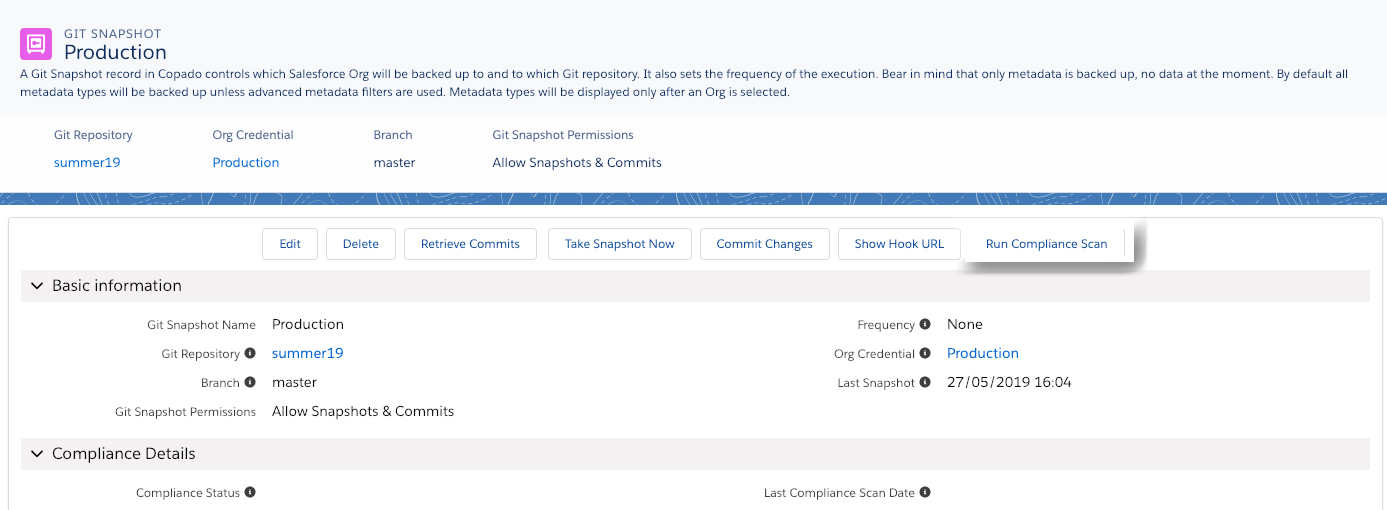This screenshot has width=1387, height=510.
Task: Open summer19 link in header Git Repository
Action: pyautogui.click(x=87, y=162)
